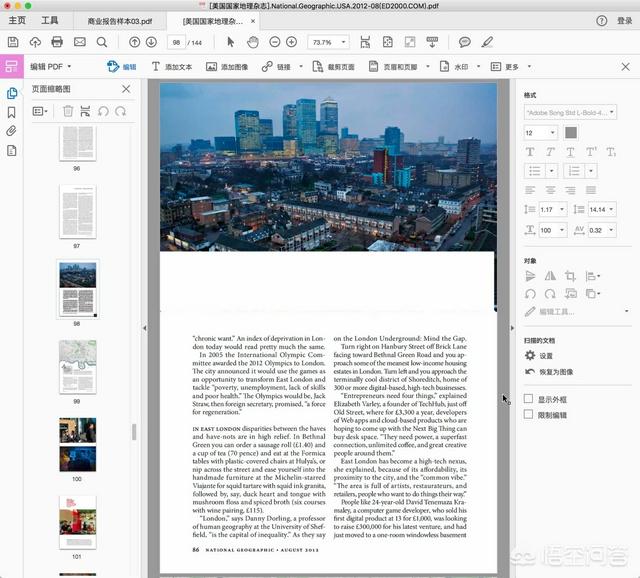Image resolution: width=640 pixels, height=578 pixels.
Task: Click the crop tool in the Objects section
Action: 570,276
